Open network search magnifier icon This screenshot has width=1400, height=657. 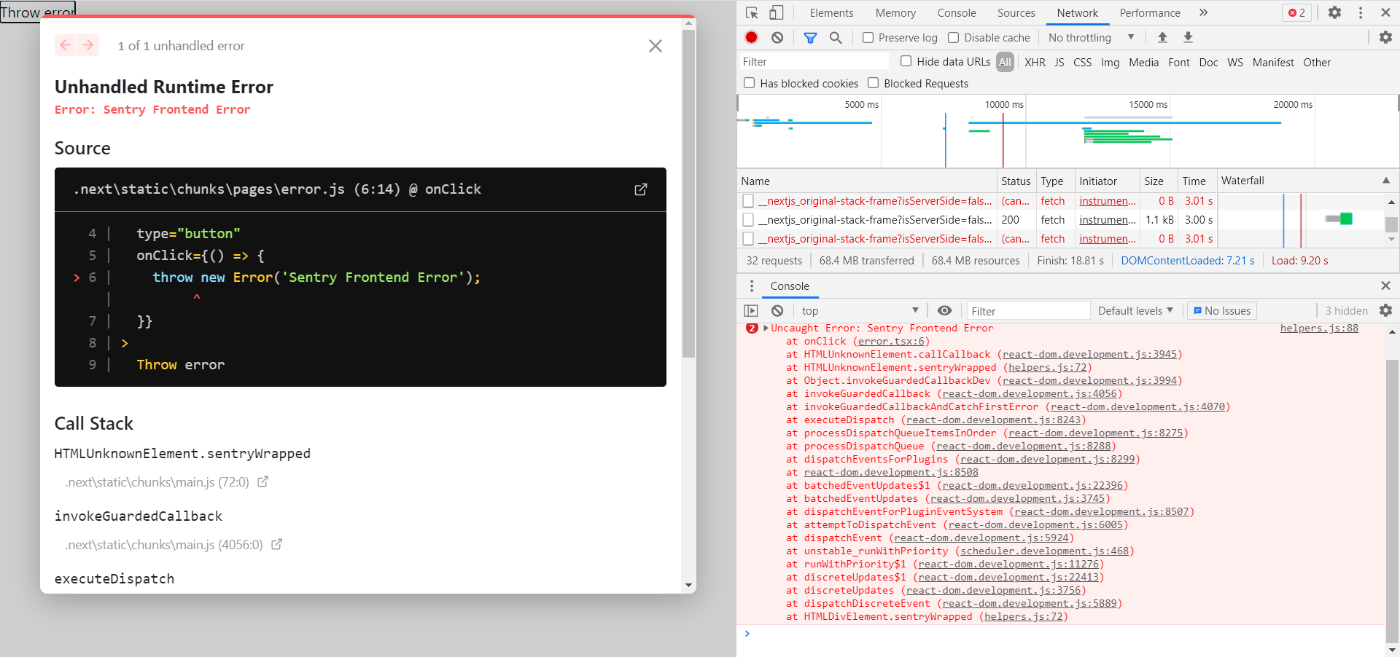coord(835,37)
